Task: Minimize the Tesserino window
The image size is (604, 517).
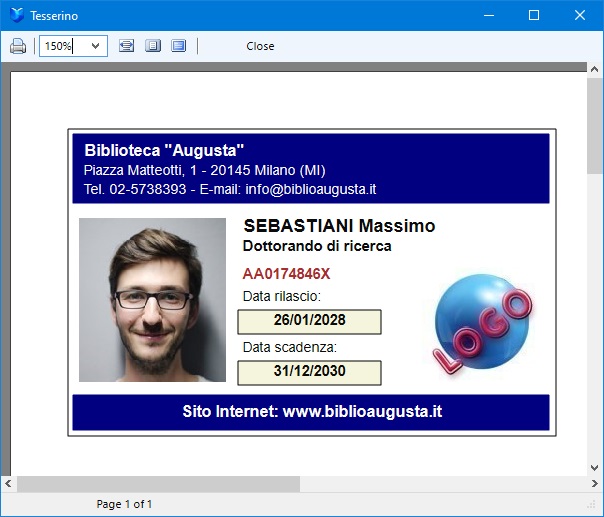Action: tap(489, 15)
